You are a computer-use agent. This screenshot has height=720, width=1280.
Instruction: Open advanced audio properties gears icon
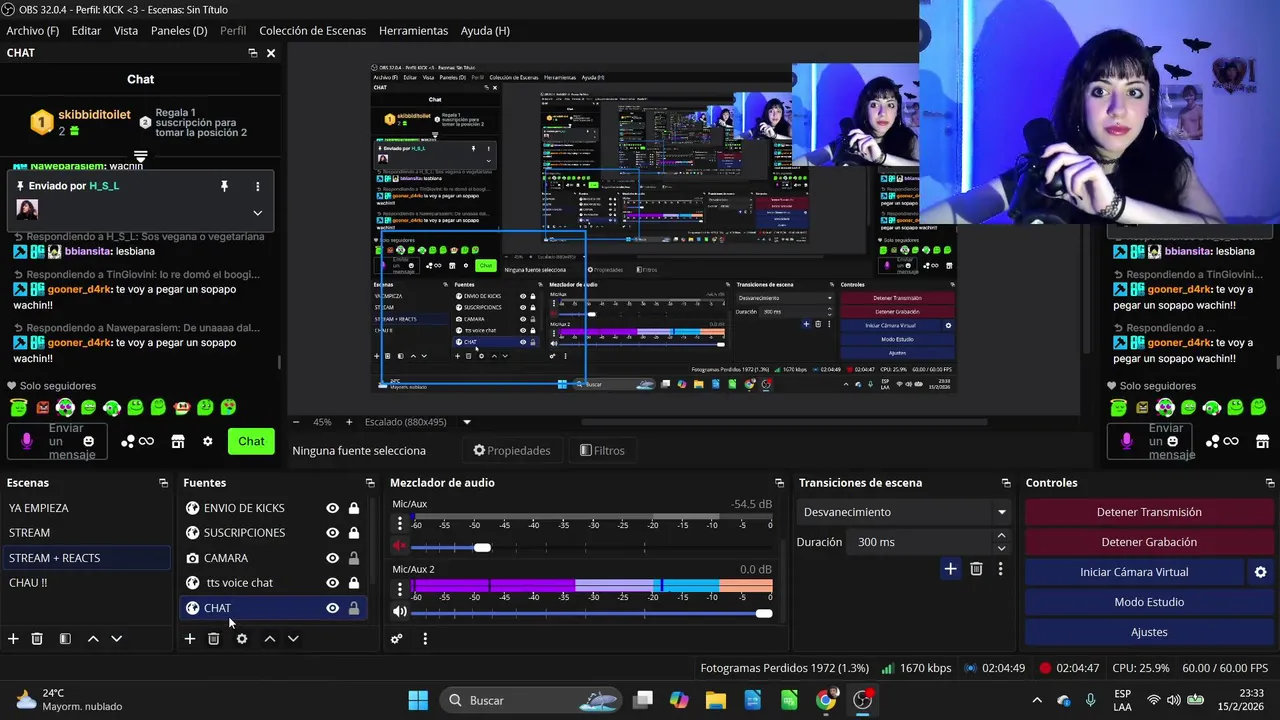point(397,639)
